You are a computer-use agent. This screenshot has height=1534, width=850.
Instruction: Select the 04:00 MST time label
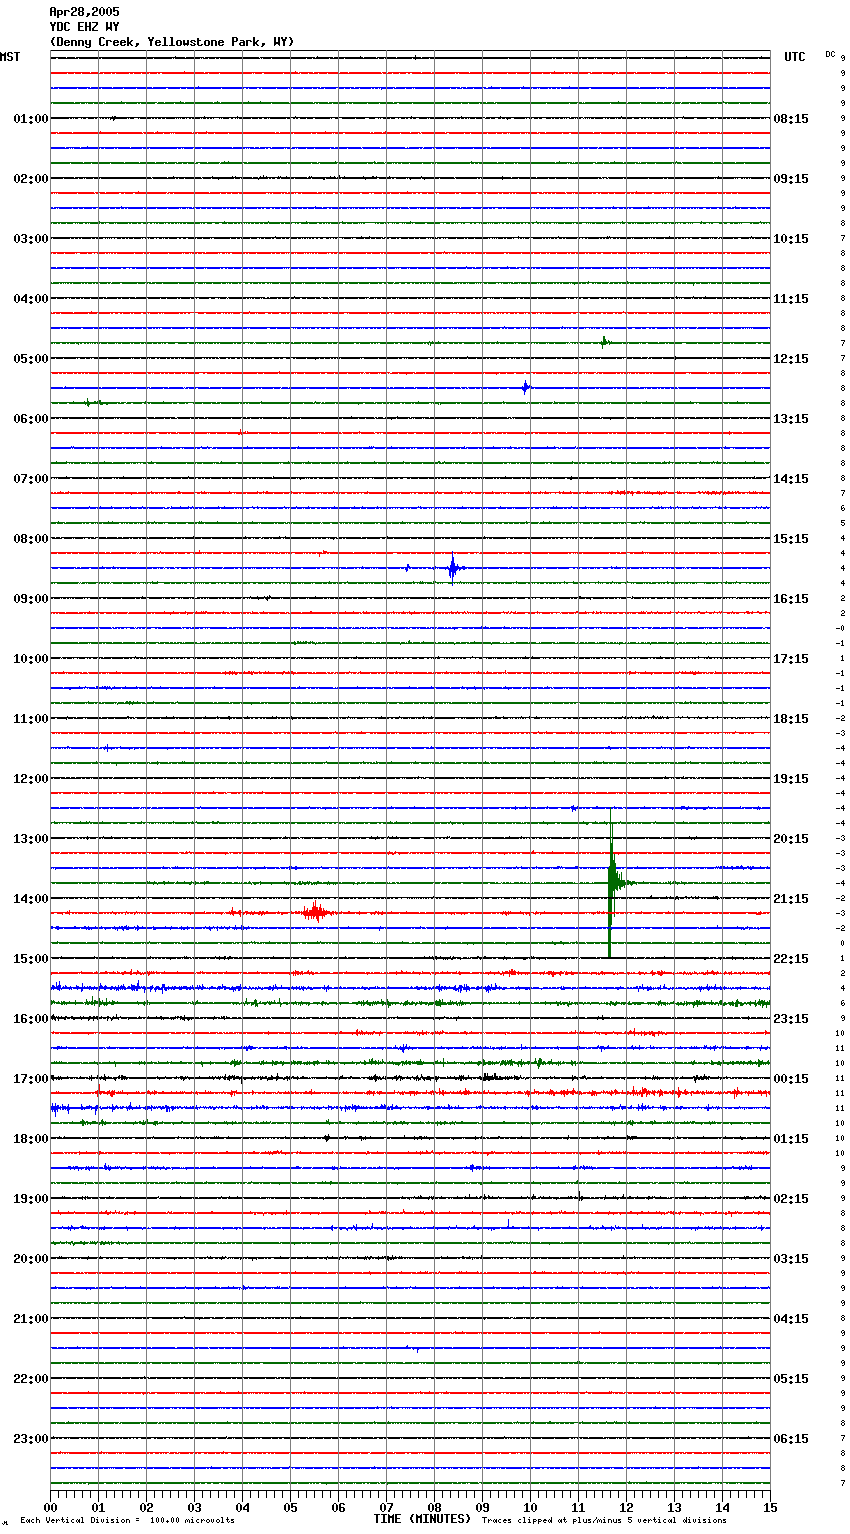[31, 299]
